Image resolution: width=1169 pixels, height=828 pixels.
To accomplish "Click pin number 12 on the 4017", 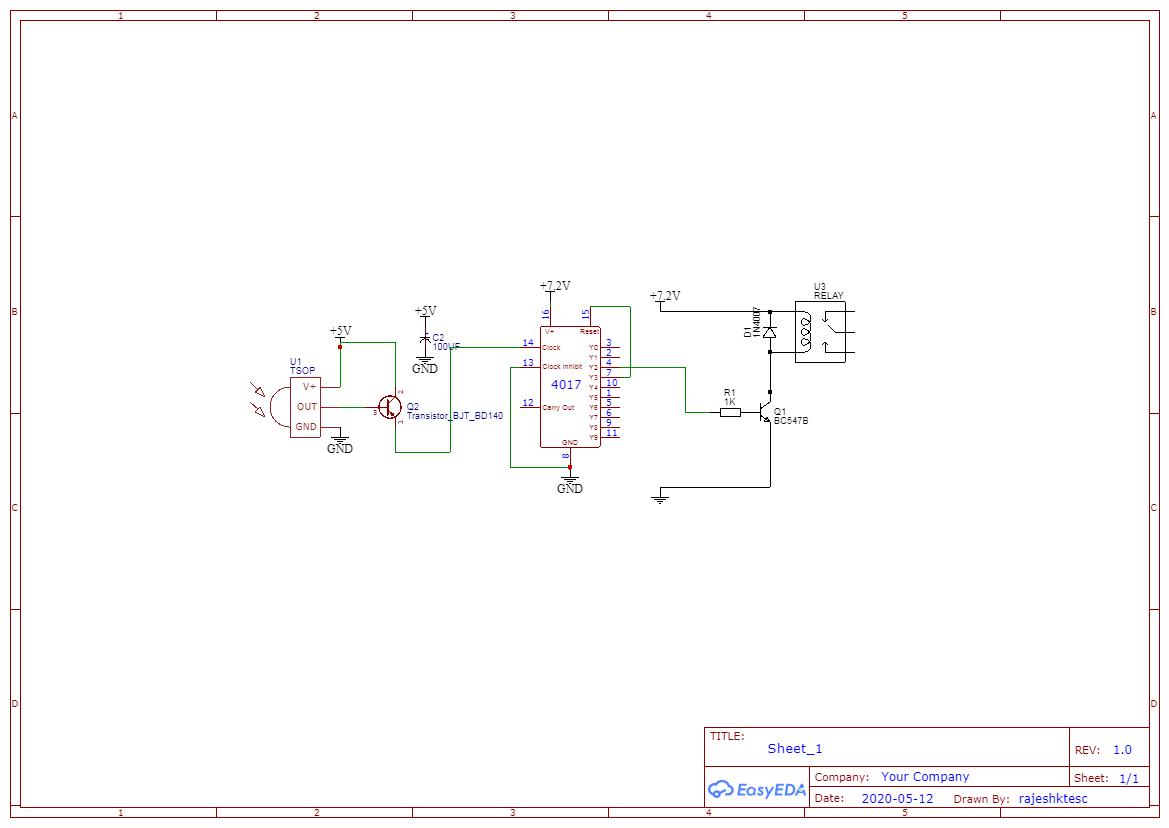I will (x=528, y=402).
